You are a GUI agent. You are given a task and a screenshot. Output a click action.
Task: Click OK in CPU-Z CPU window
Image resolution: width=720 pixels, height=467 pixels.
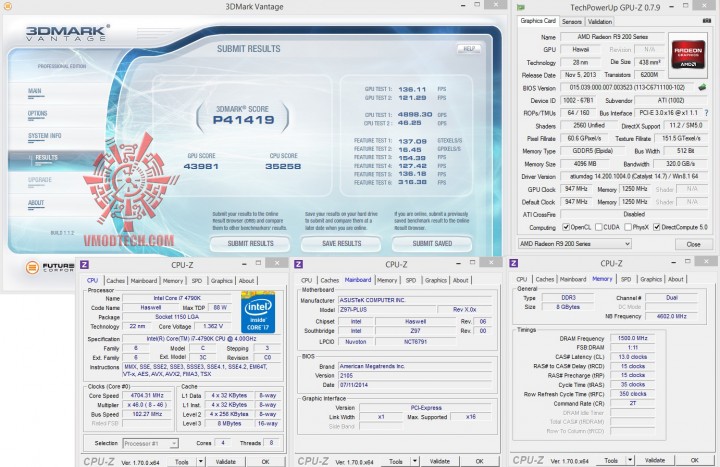[x=265, y=461]
